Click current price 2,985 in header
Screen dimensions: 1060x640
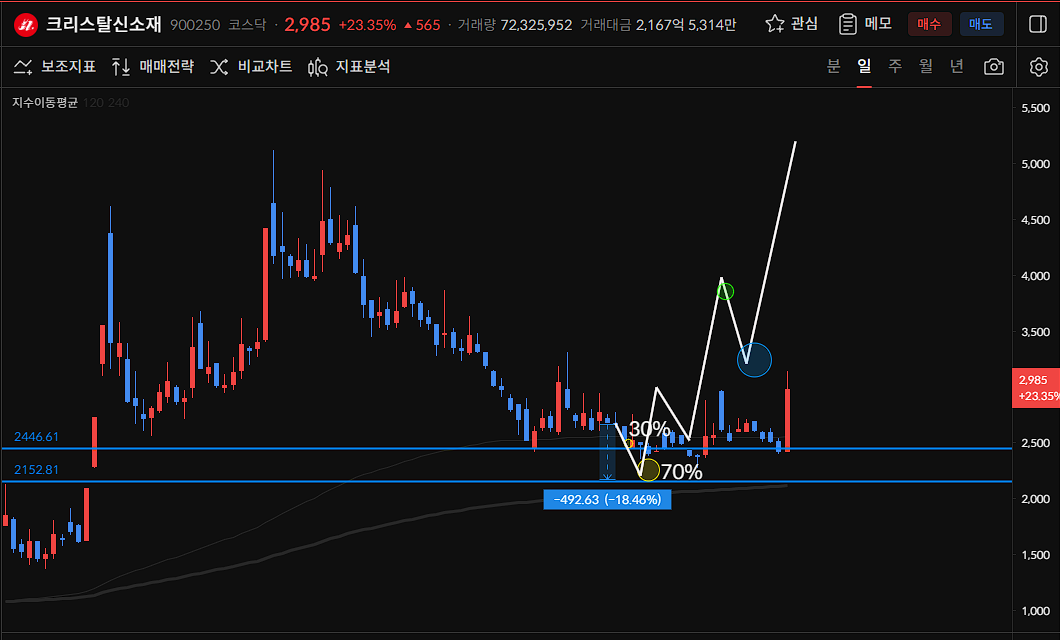307,25
